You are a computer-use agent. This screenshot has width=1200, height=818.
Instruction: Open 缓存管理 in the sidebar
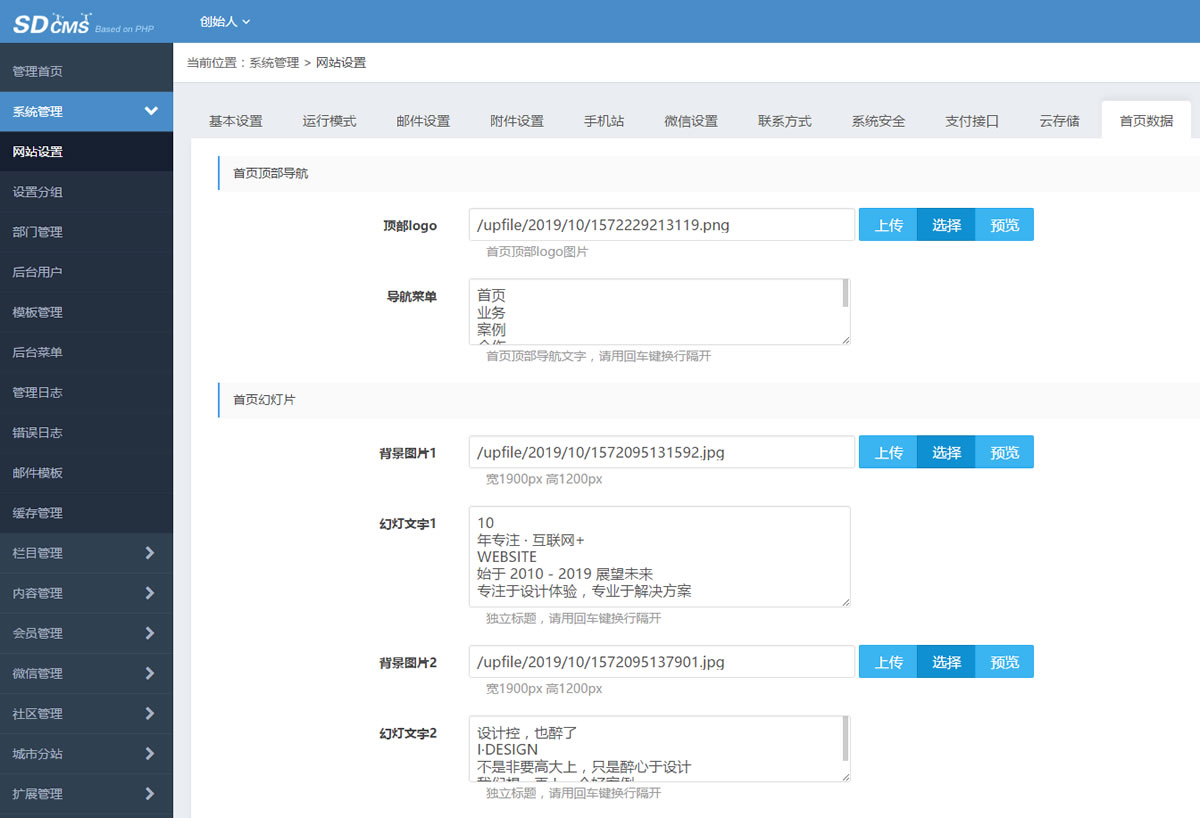click(x=86, y=512)
